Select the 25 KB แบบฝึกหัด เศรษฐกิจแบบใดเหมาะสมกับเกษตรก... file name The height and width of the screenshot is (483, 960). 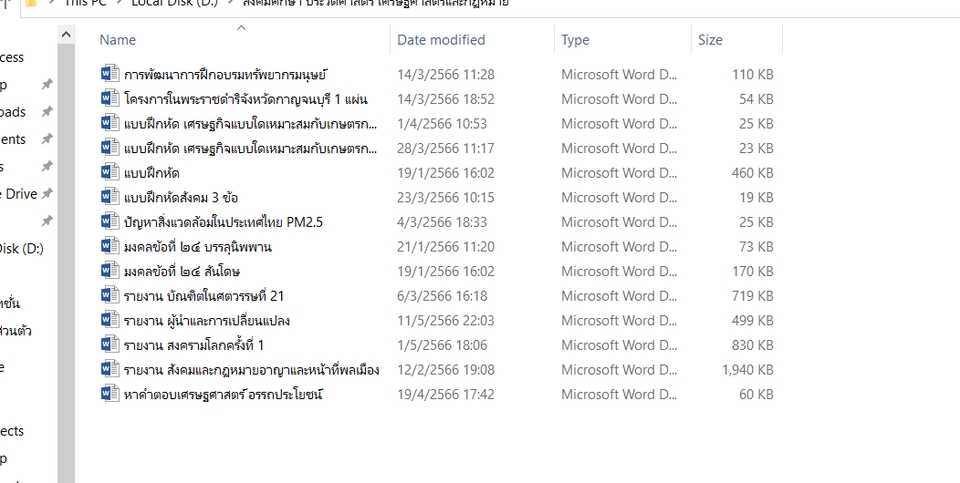pos(250,124)
